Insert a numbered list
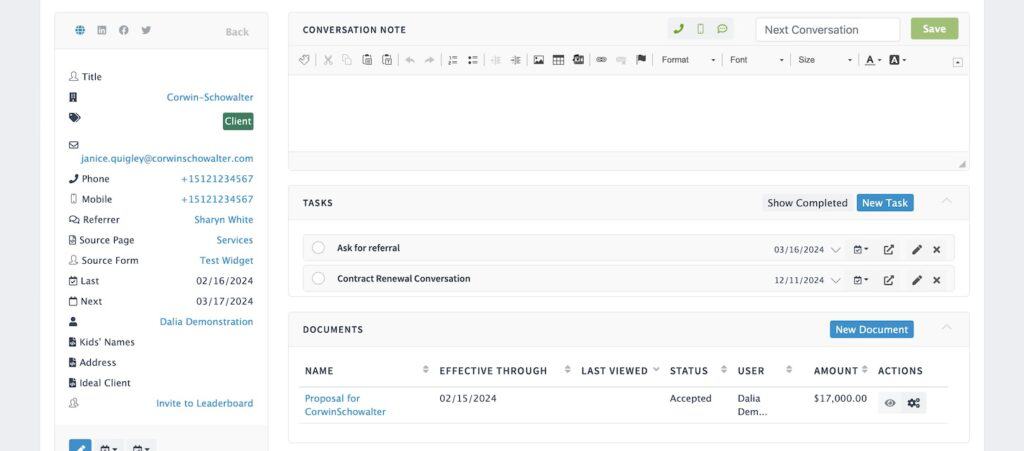Image resolution: width=1024 pixels, height=451 pixels. click(453, 60)
